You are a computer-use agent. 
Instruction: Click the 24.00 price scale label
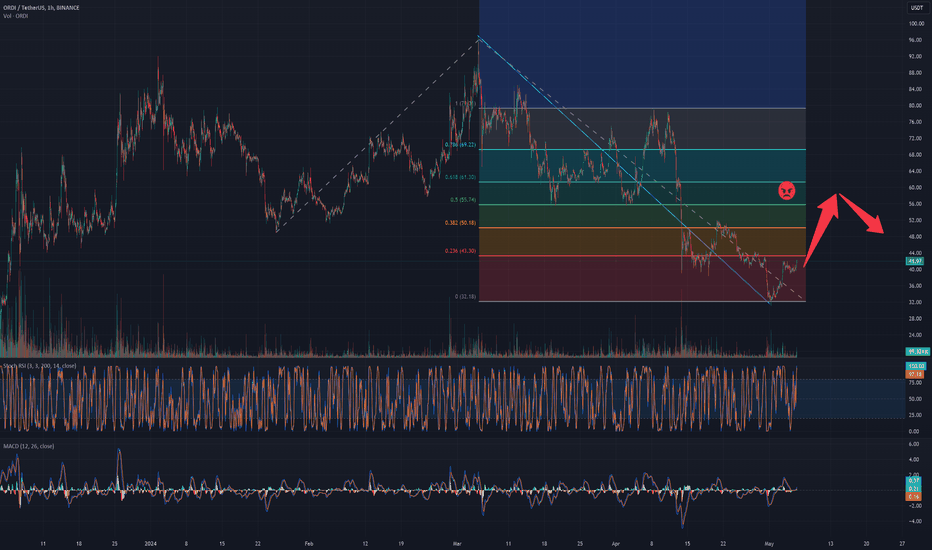pyautogui.click(x=915, y=335)
